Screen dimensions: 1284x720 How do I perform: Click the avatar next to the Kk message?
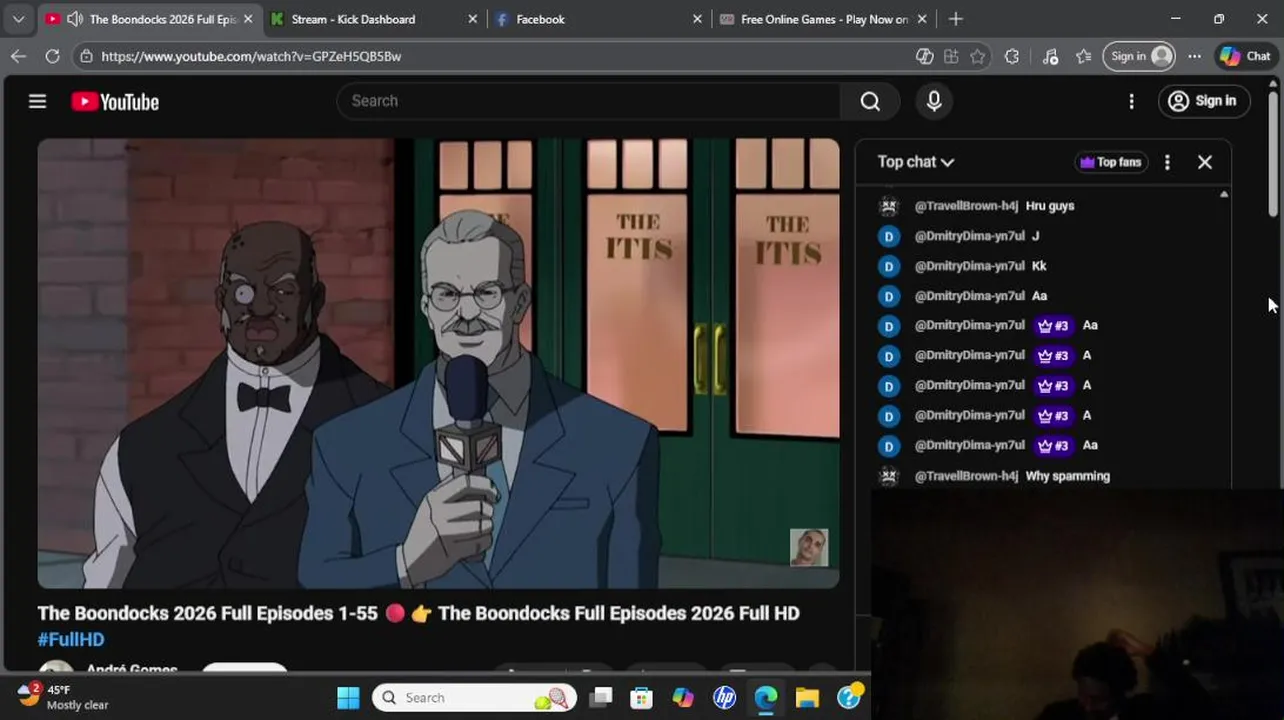coord(888,266)
